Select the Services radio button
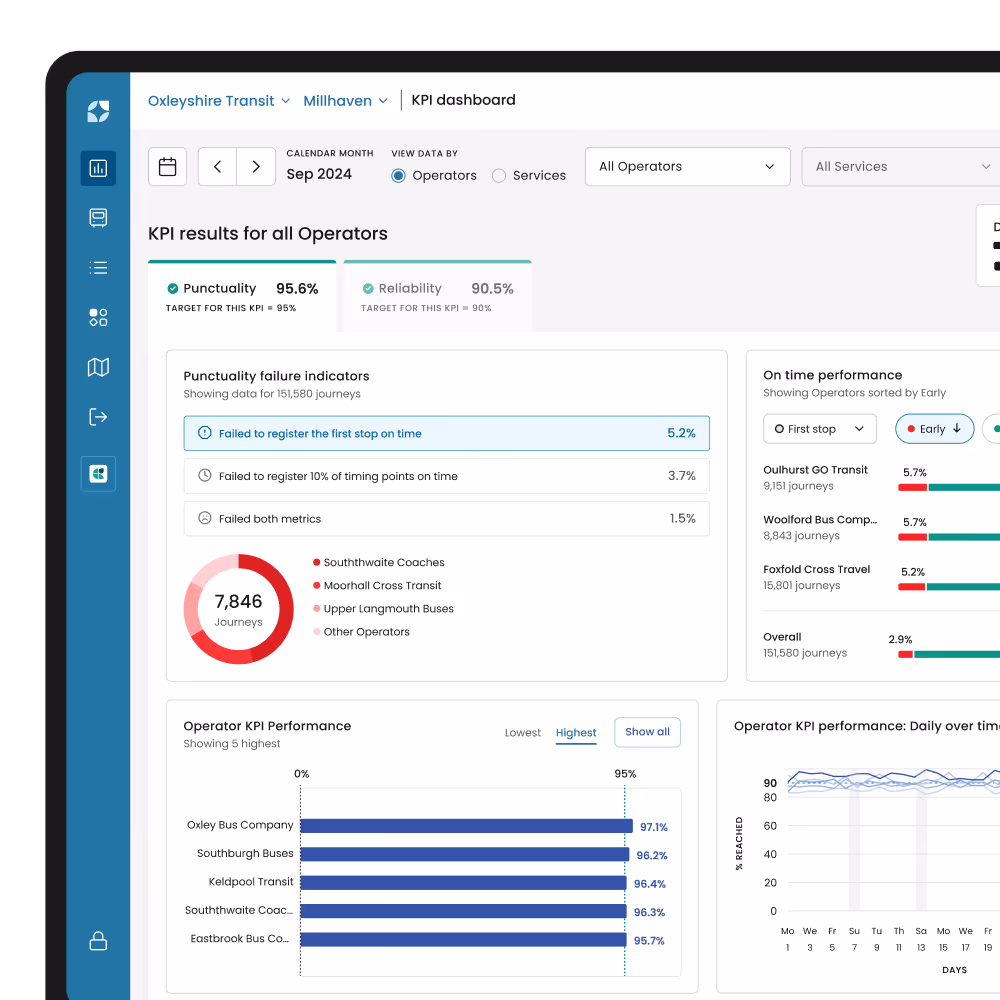 click(499, 175)
